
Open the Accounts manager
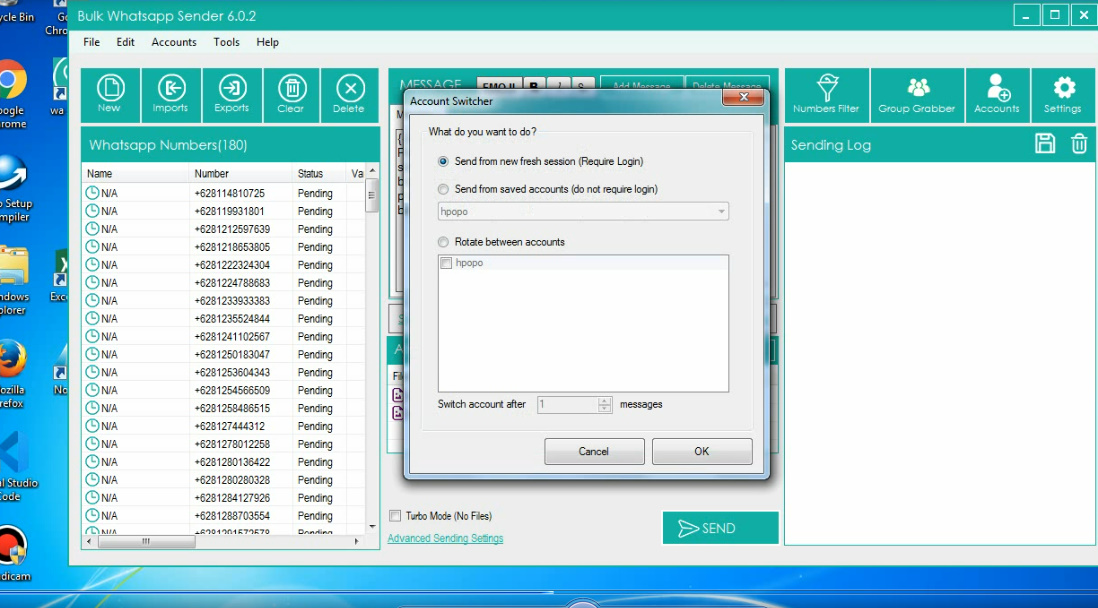(997, 95)
